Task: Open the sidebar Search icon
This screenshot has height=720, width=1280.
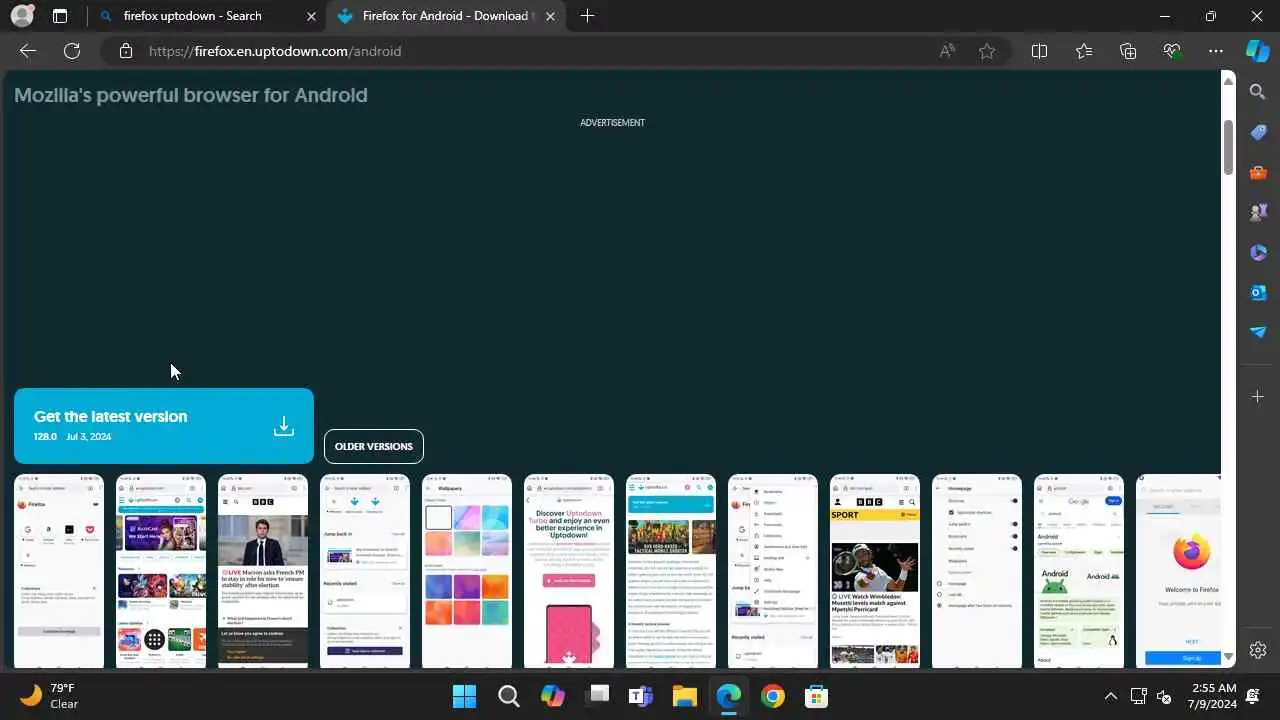Action: click(x=1258, y=92)
